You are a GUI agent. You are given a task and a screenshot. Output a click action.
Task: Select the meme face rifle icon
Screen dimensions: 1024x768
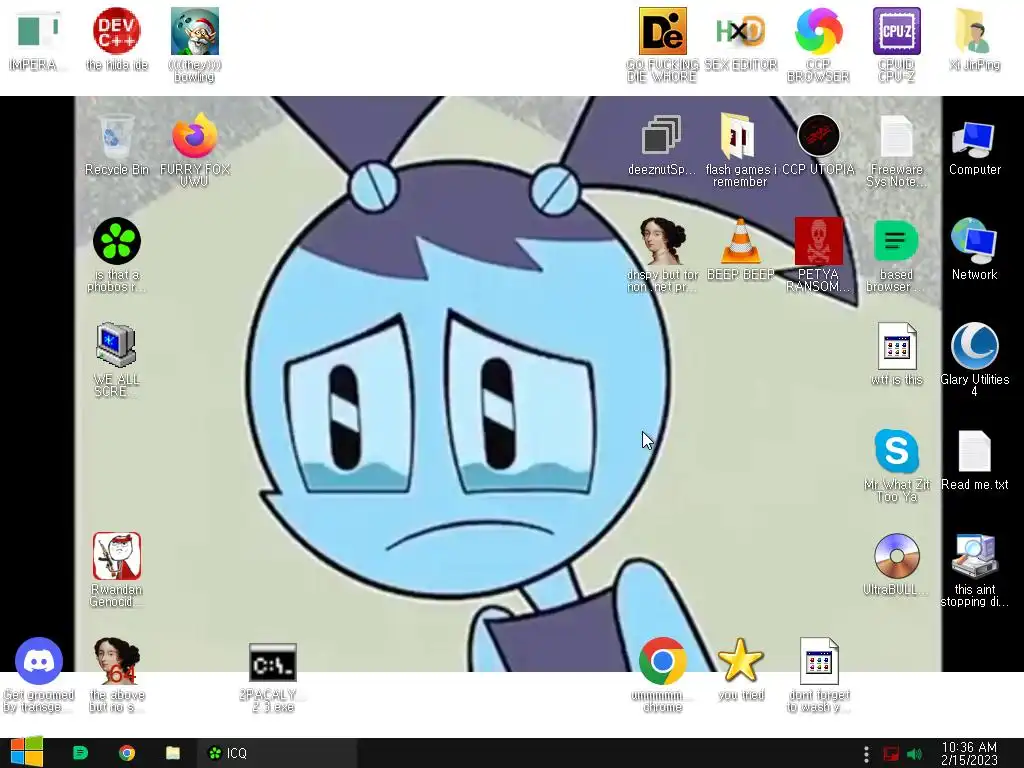pyautogui.click(x=116, y=556)
